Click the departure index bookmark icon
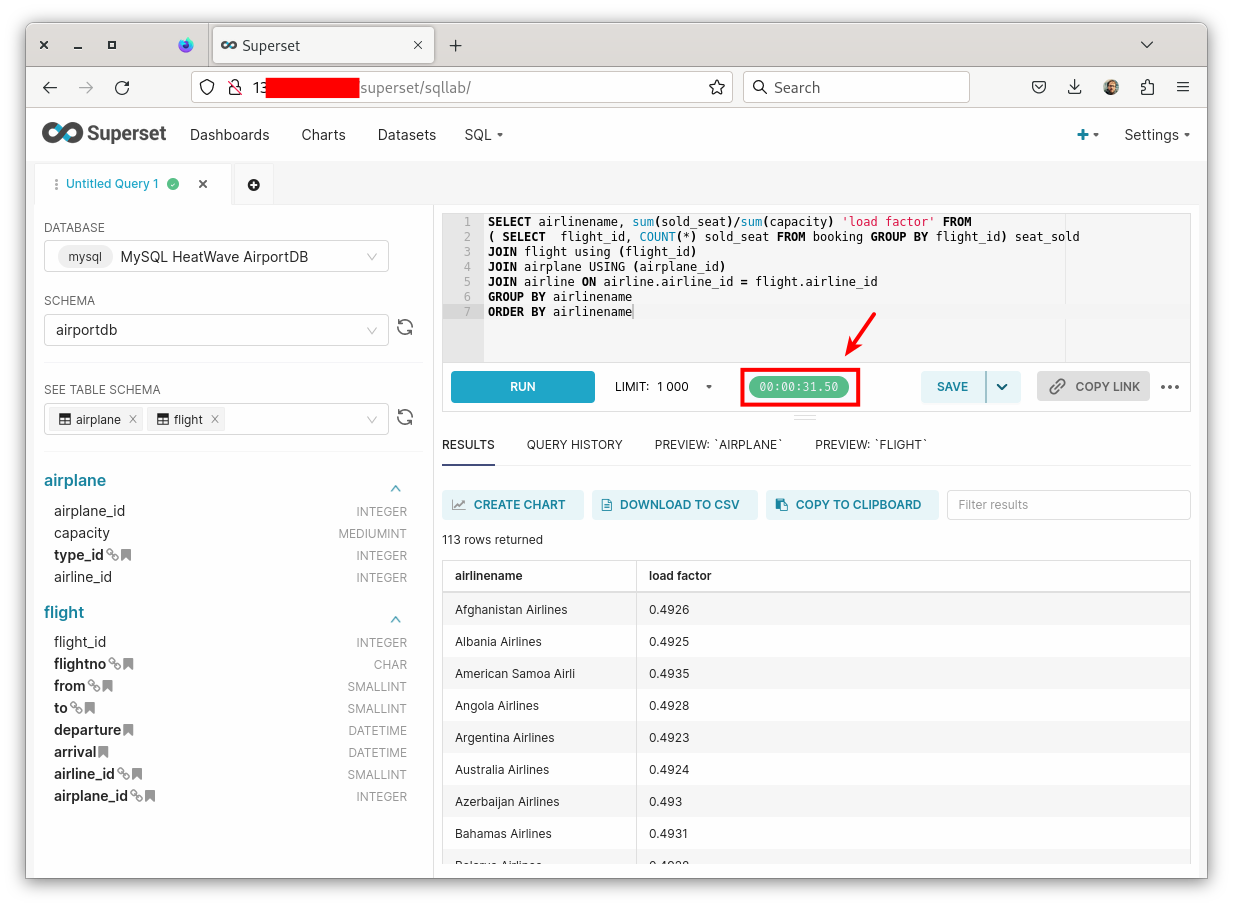 128,730
